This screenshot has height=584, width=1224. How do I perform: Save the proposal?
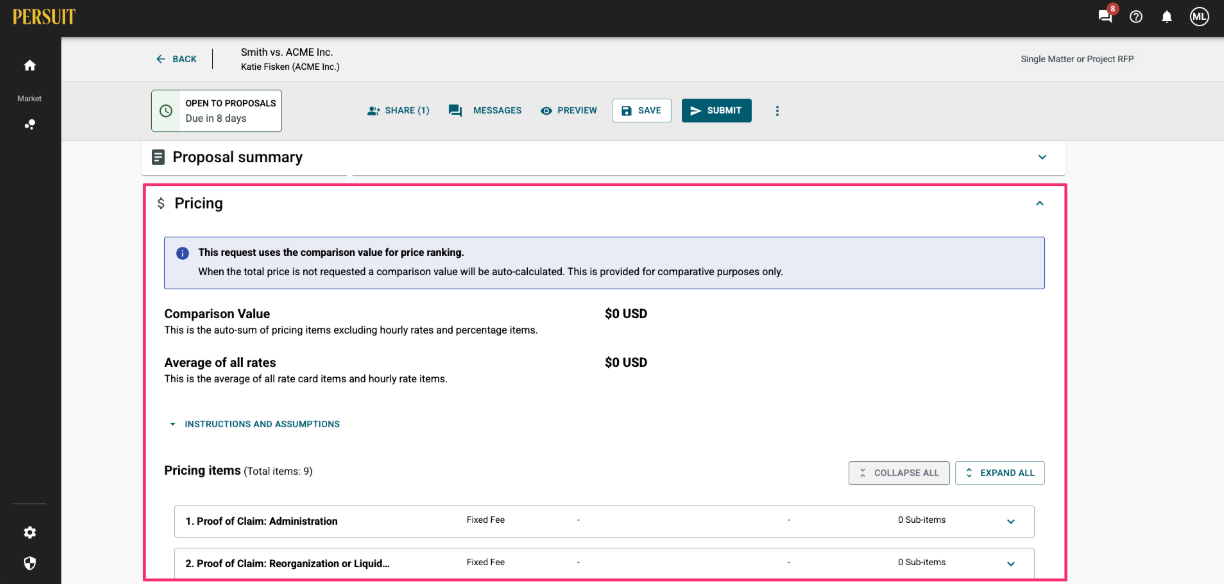[641, 111]
